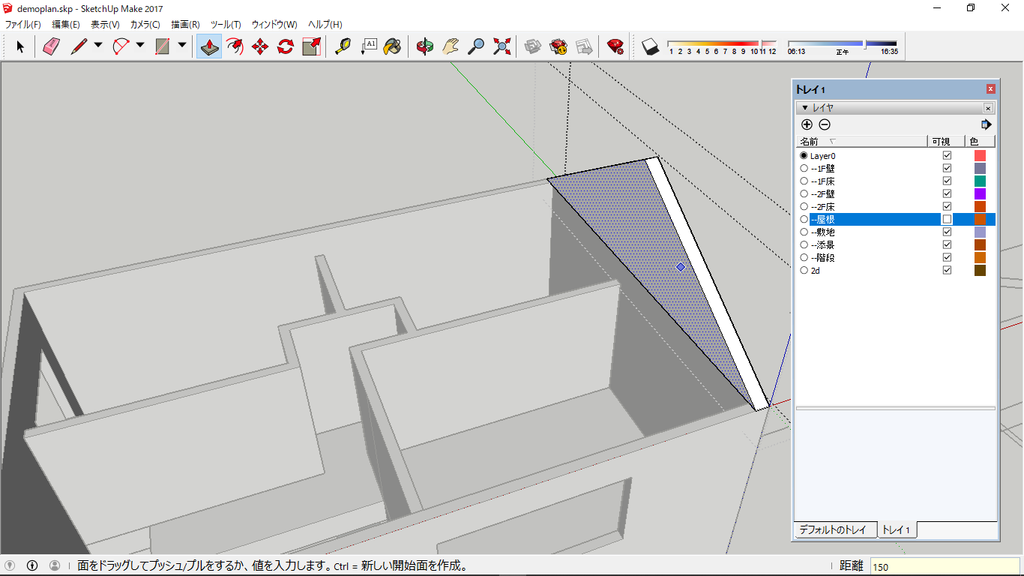Close the レイヤ panel section
Image resolution: width=1024 pixels, height=576 pixels.
coord(988,108)
